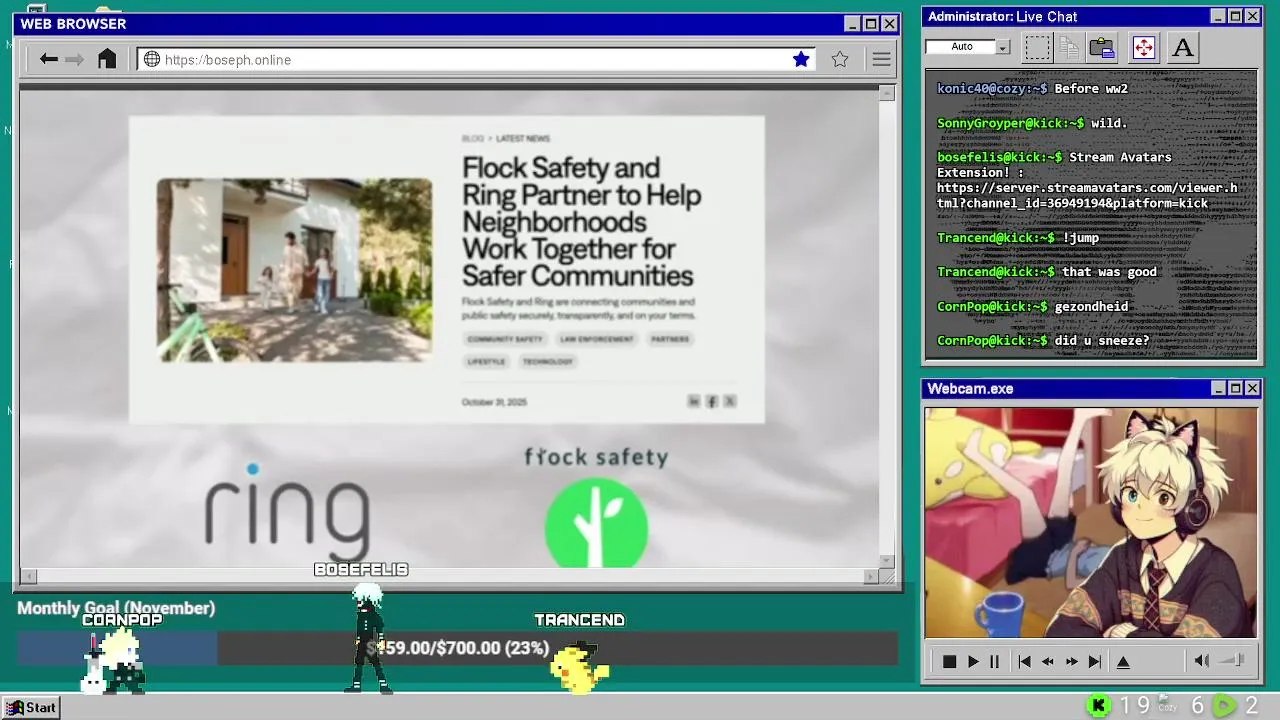
Task: Open the Blog breadcrumb link
Action: point(472,139)
